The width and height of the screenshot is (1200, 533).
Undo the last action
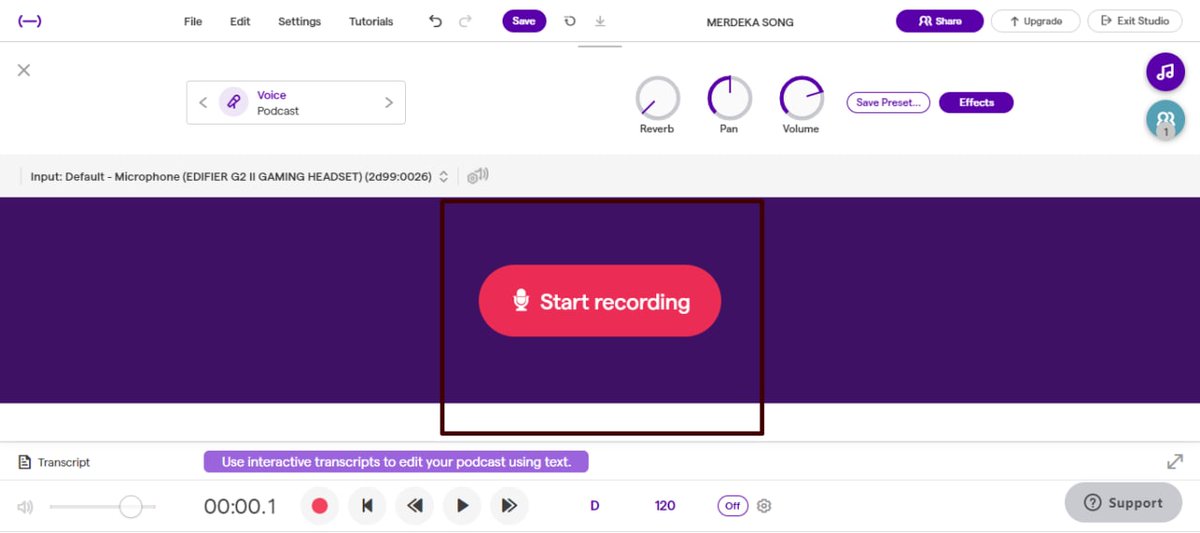click(435, 21)
